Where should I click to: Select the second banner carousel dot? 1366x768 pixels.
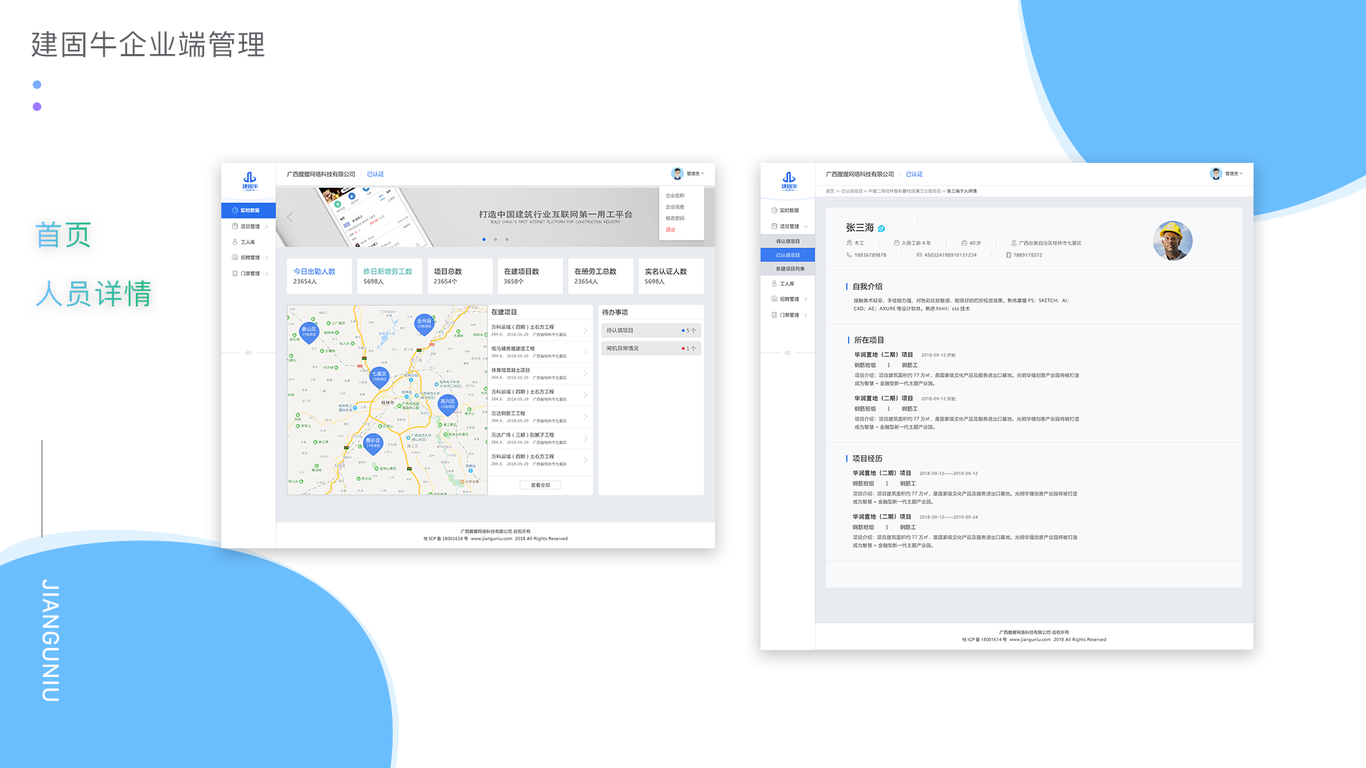(495, 239)
